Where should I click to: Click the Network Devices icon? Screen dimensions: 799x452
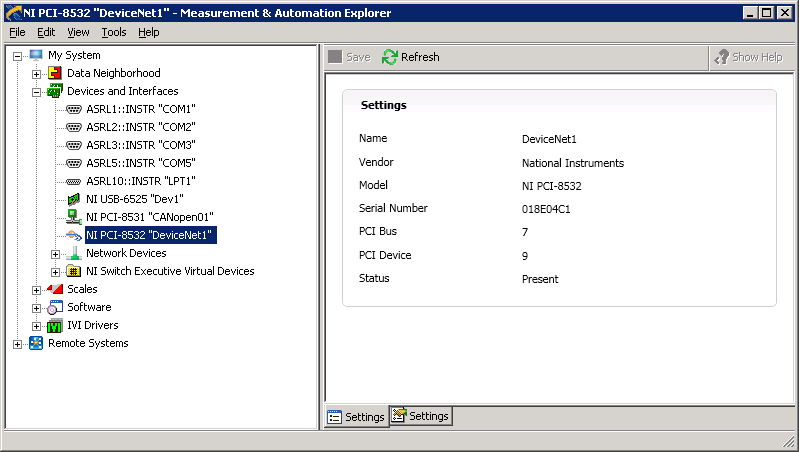tap(73, 253)
